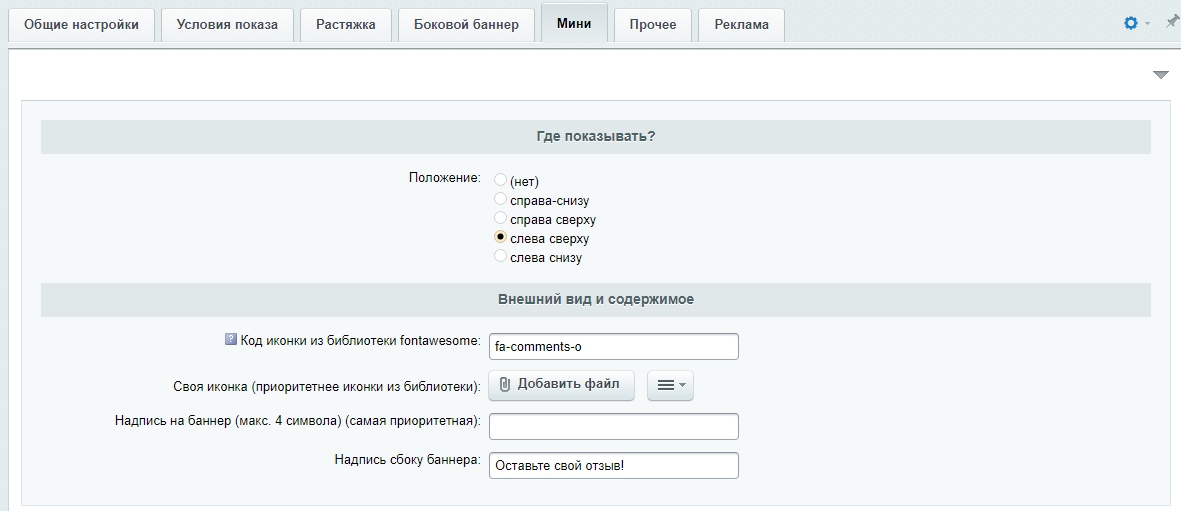Screen dimensions: 1181x511
Task: Focus the empty banner caption field
Action: [613, 426]
